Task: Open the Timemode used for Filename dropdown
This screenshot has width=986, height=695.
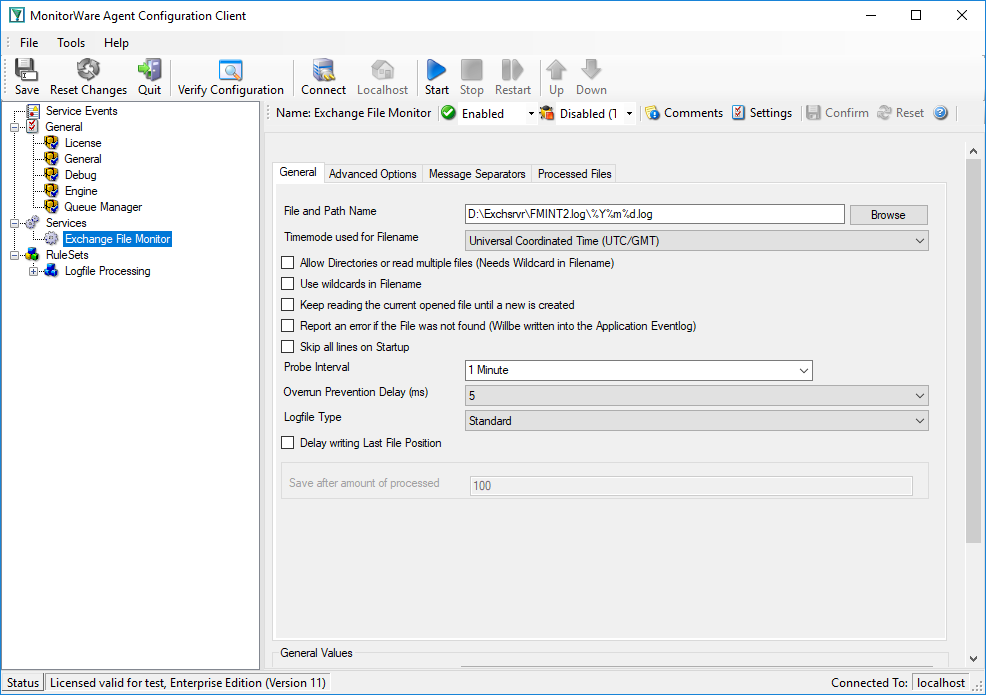Action: point(696,241)
